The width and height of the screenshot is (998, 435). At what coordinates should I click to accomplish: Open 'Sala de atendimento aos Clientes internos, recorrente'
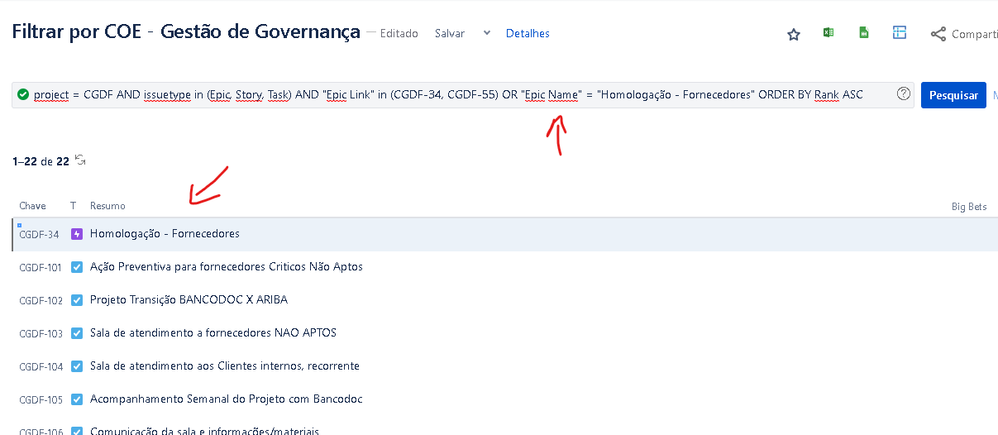click(x=225, y=366)
